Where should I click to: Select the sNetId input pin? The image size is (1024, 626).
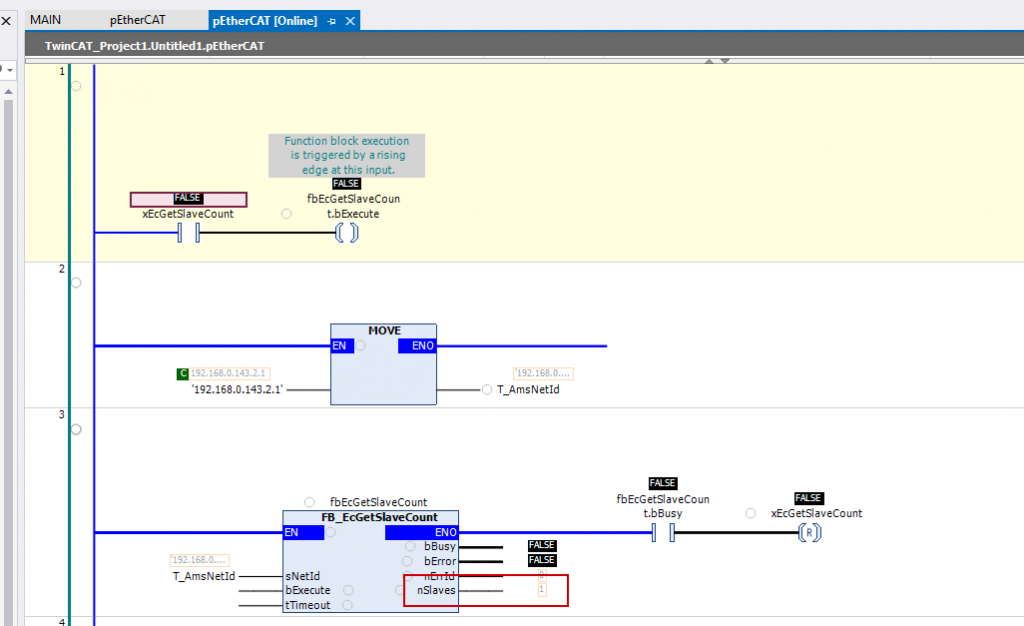[x=303, y=576]
